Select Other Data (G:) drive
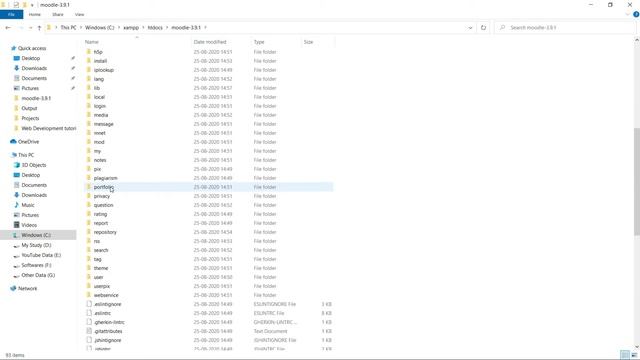640x360 pixels. click(38, 275)
